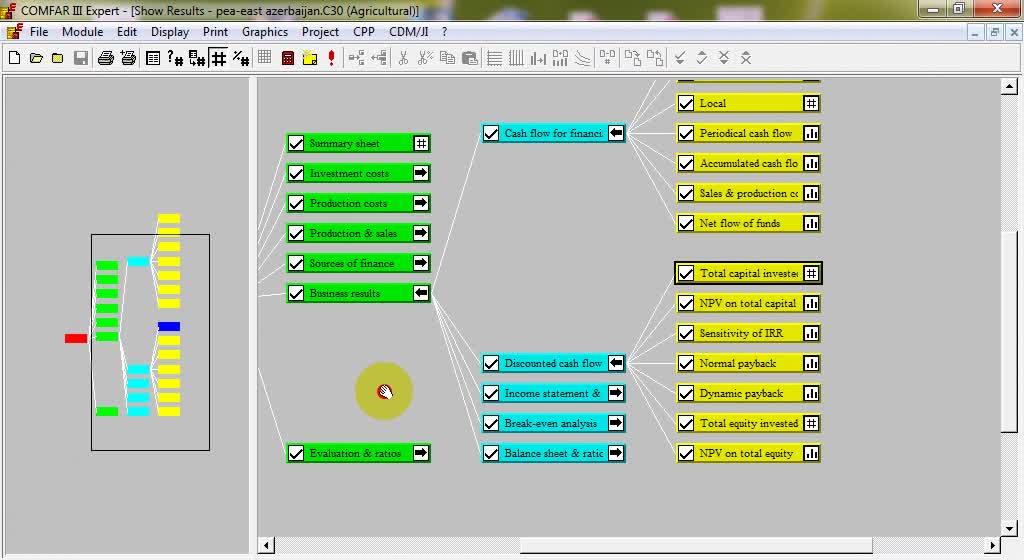Open the Module menu
The height and width of the screenshot is (560, 1024).
point(82,32)
